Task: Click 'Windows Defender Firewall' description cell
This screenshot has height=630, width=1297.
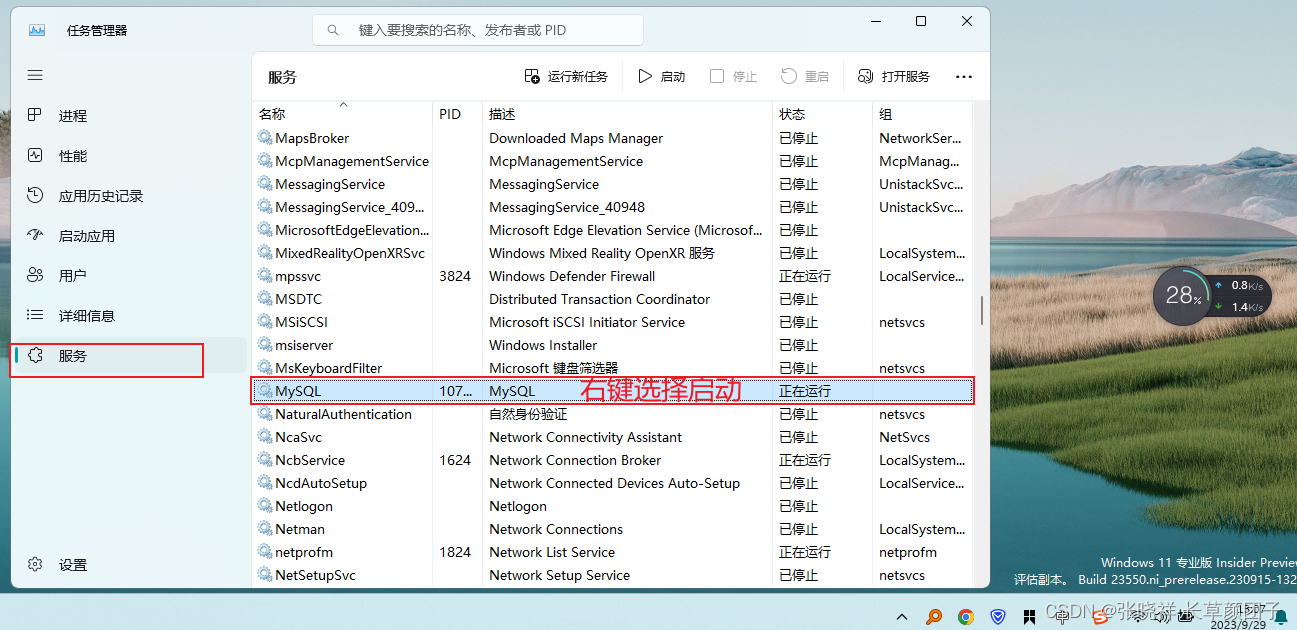Action: (572, 276)
